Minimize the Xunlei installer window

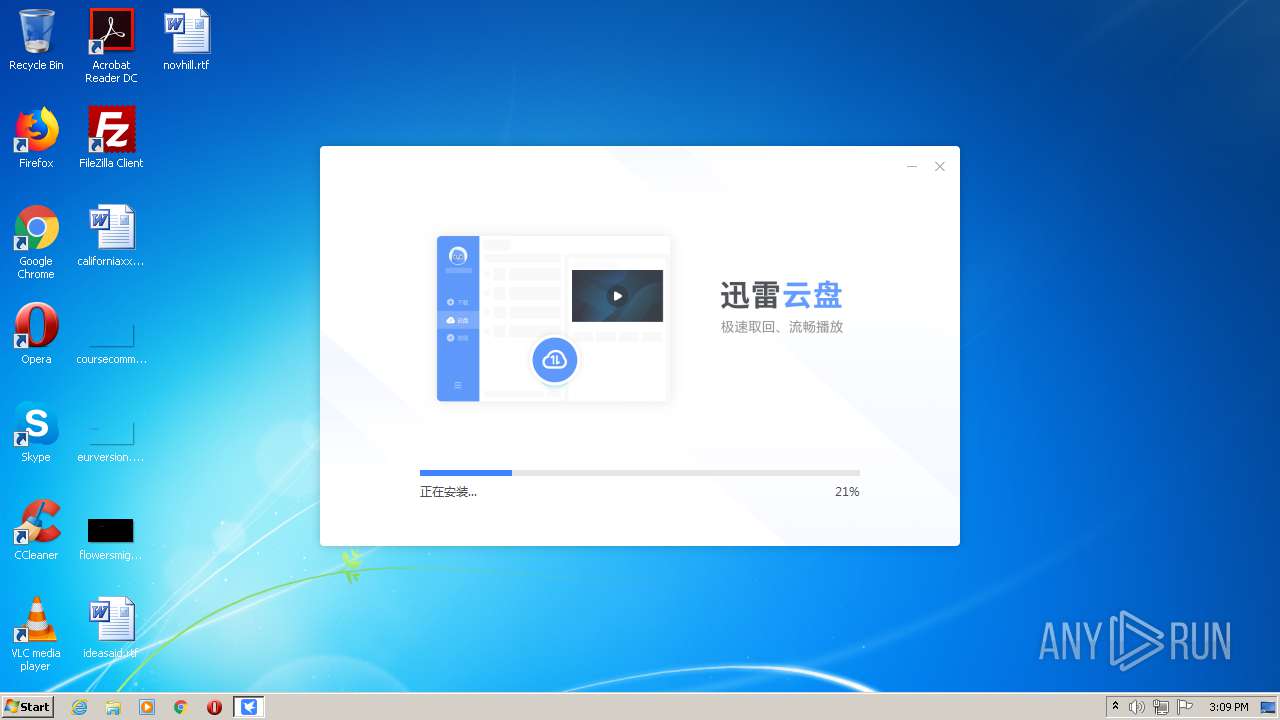[912, 167]
